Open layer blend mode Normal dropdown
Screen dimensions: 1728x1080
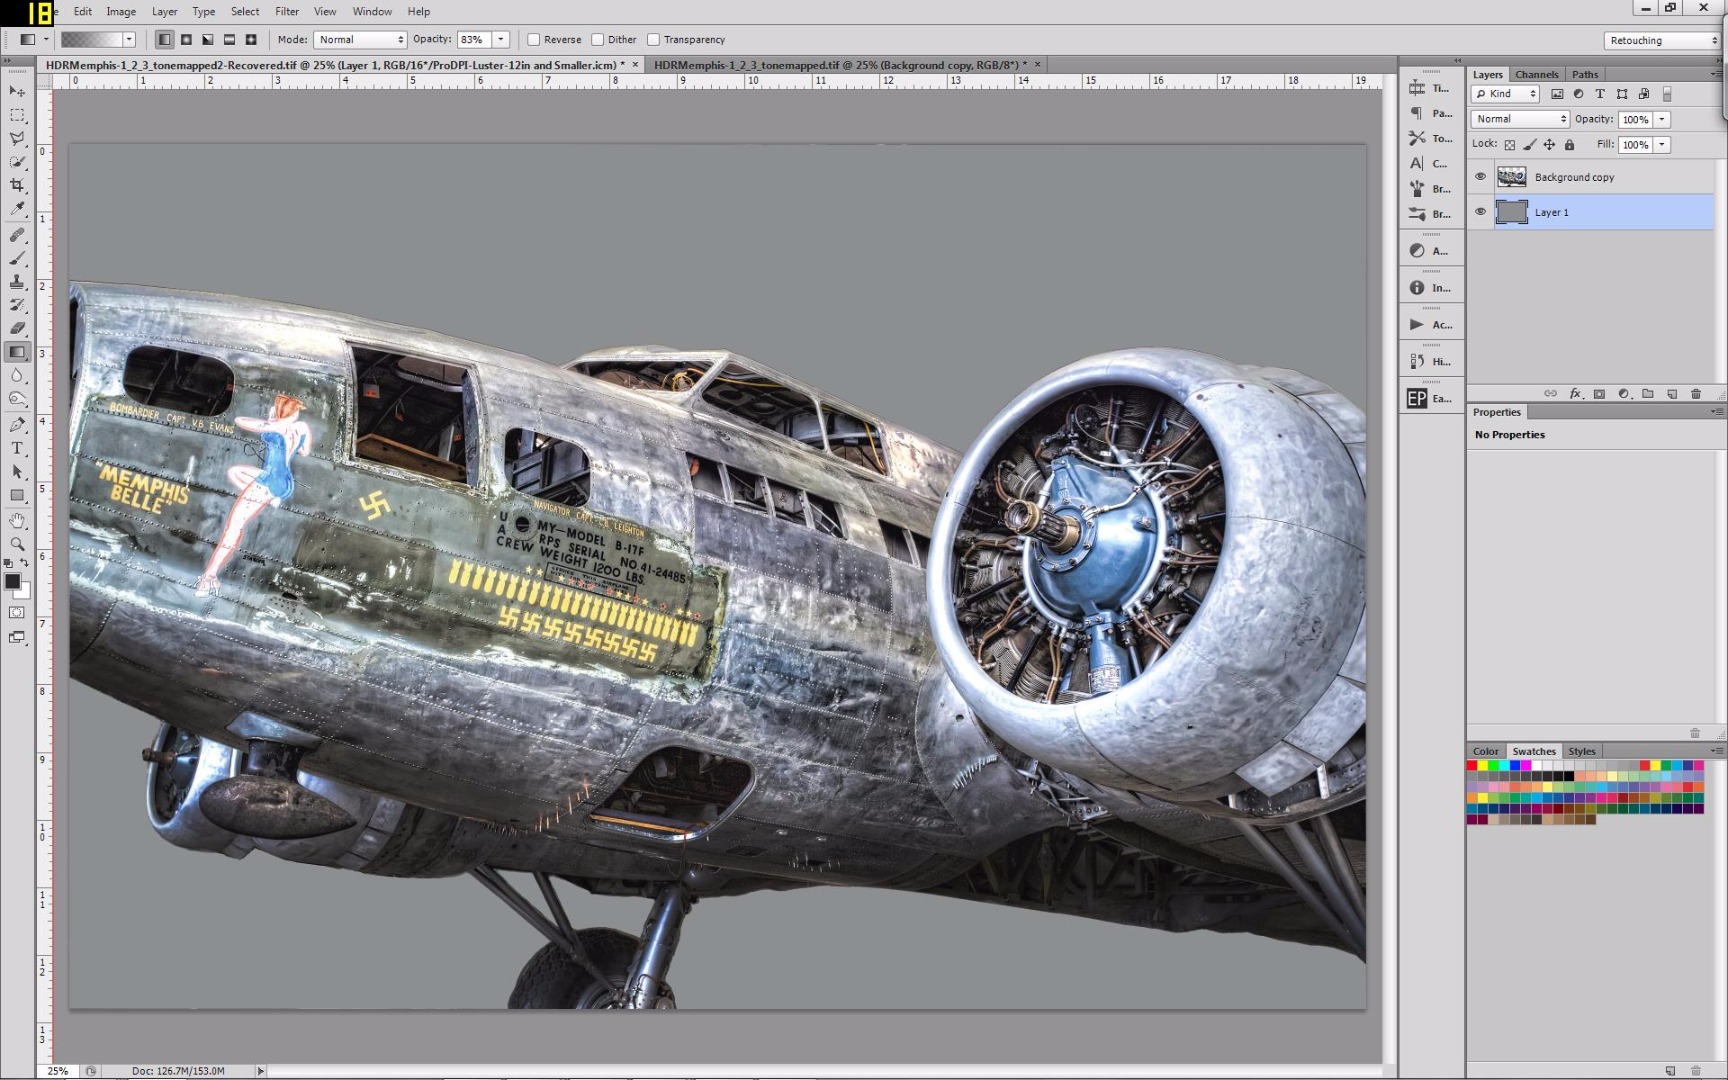(1520, 119)
